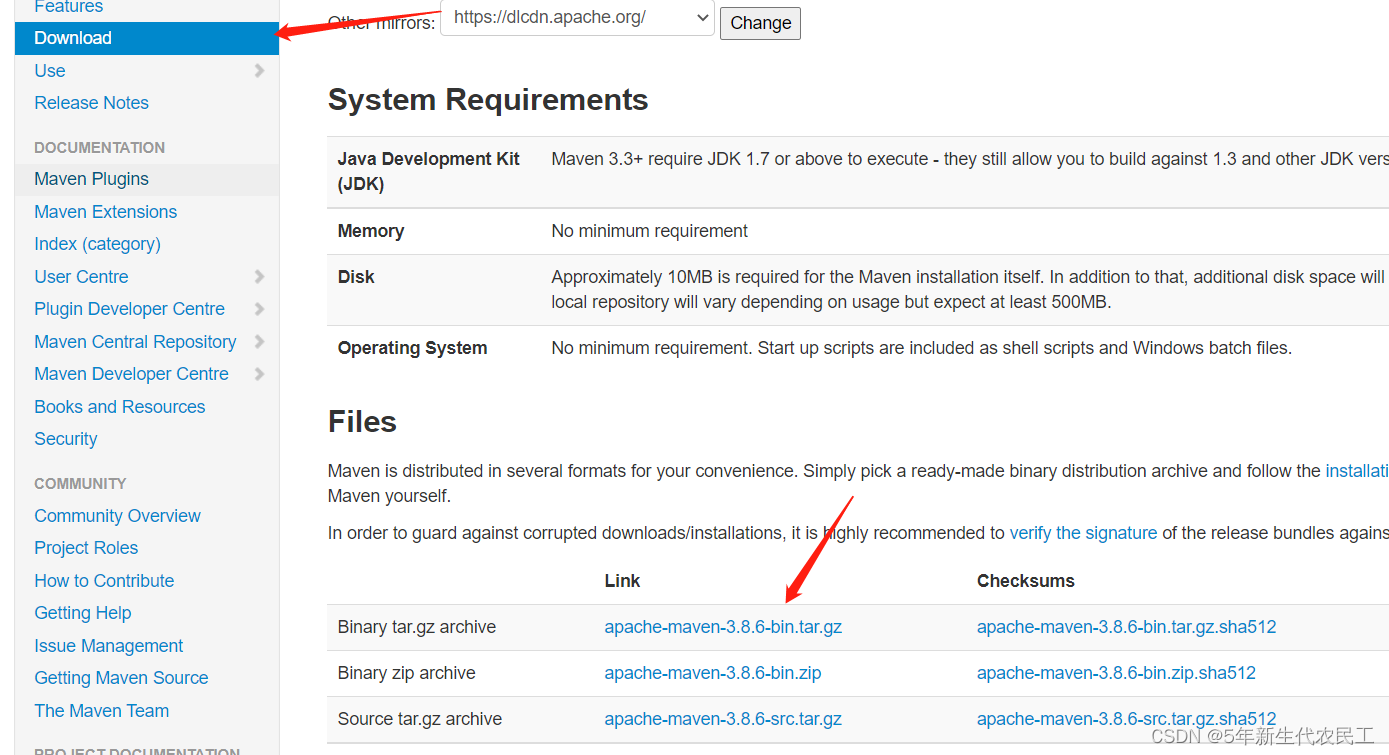
Task: Open Maven Developer Centre link
Action: point(131,374)
